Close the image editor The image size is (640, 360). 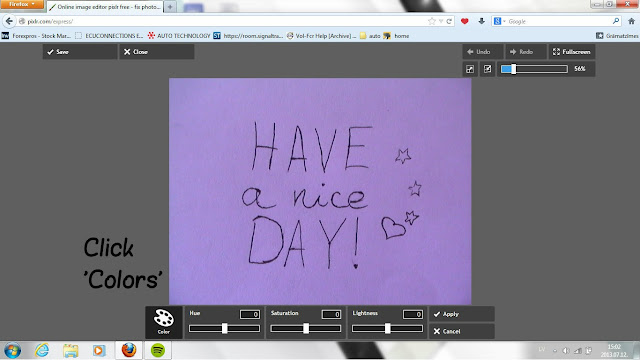tap(157, 52)
